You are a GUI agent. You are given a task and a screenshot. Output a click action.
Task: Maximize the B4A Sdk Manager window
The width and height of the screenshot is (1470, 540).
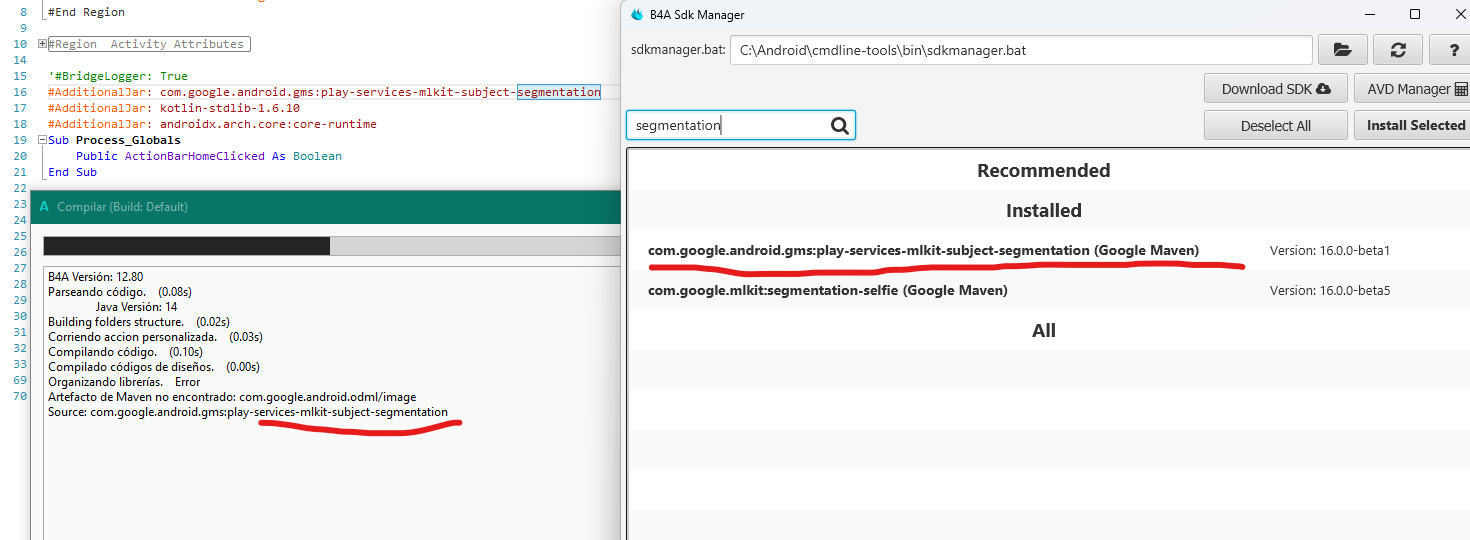[1415, 14]
